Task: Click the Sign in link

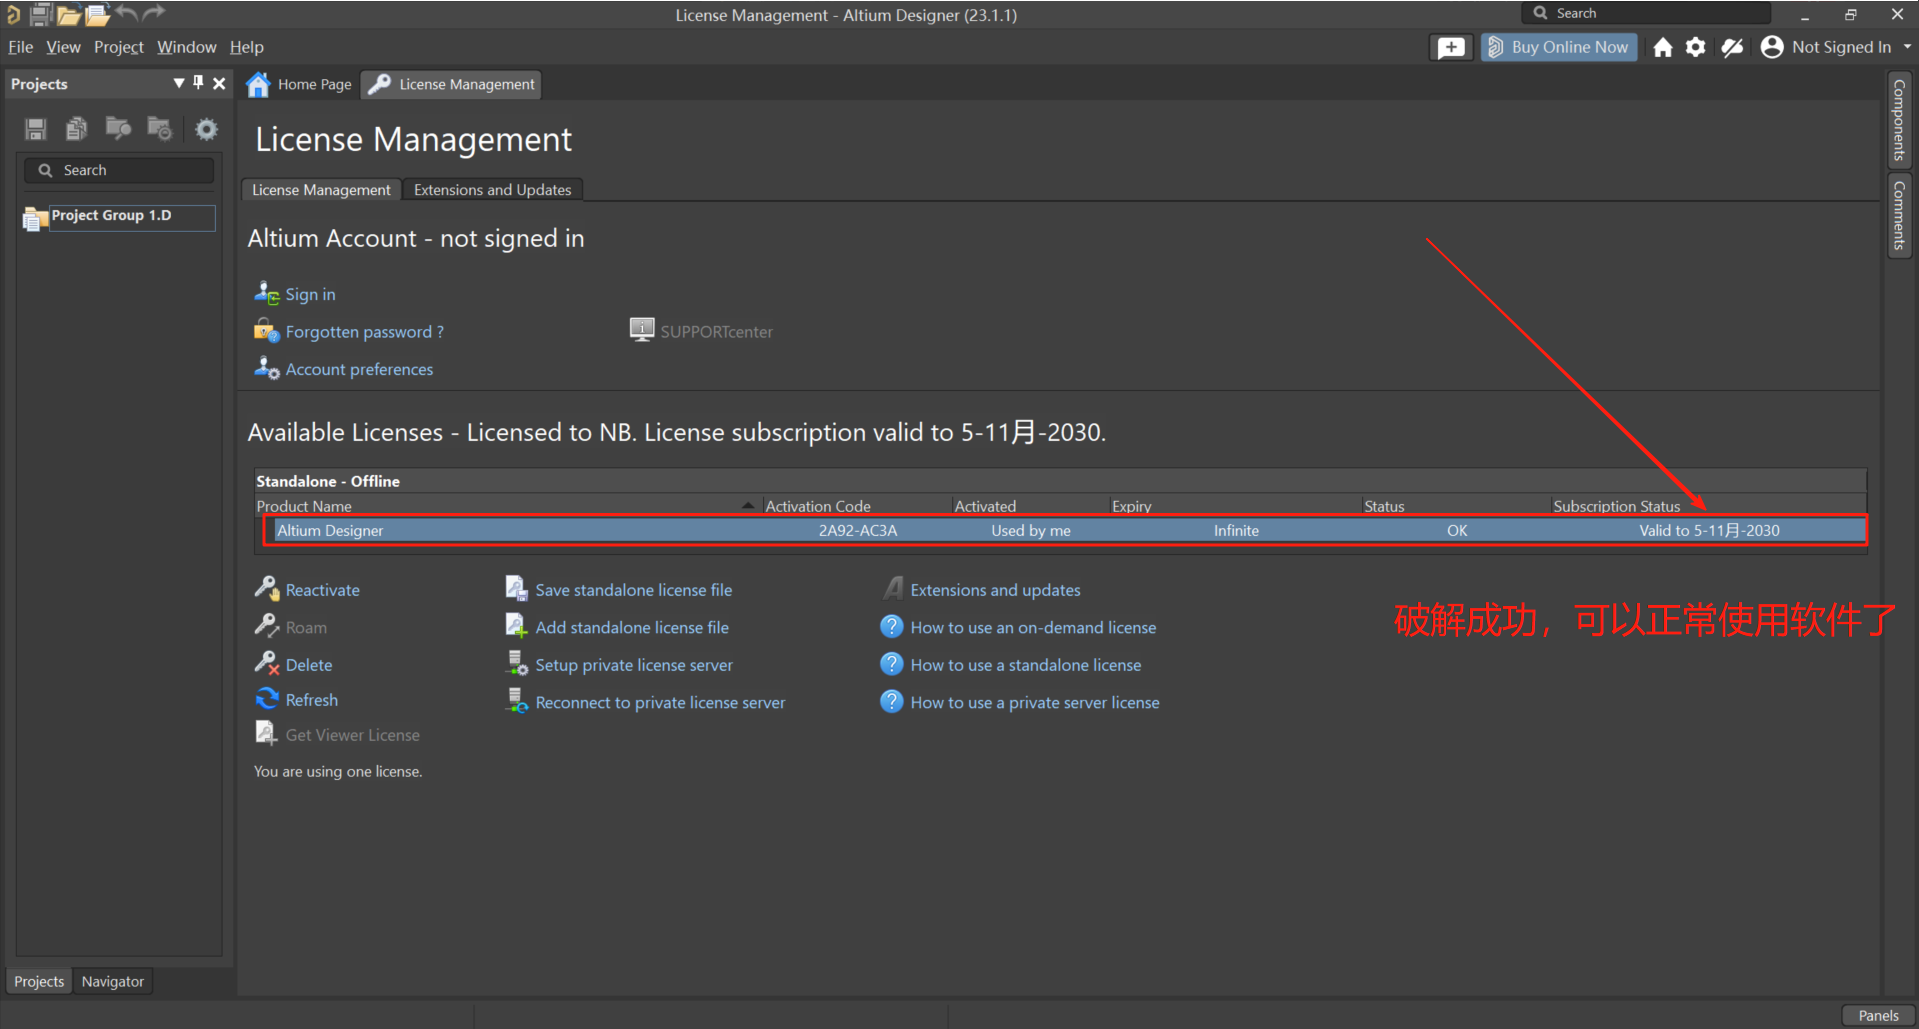Action: pos(310,294)
